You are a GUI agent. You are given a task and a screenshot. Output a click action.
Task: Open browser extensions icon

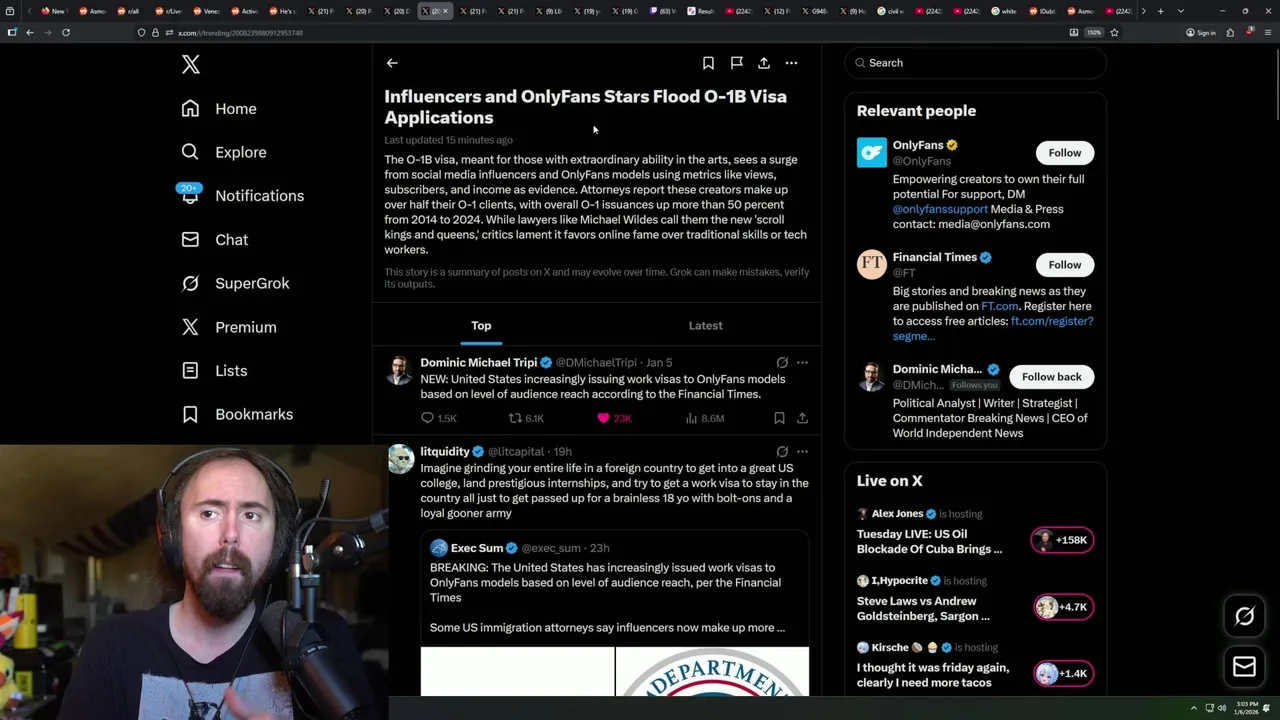point(1230,32)
